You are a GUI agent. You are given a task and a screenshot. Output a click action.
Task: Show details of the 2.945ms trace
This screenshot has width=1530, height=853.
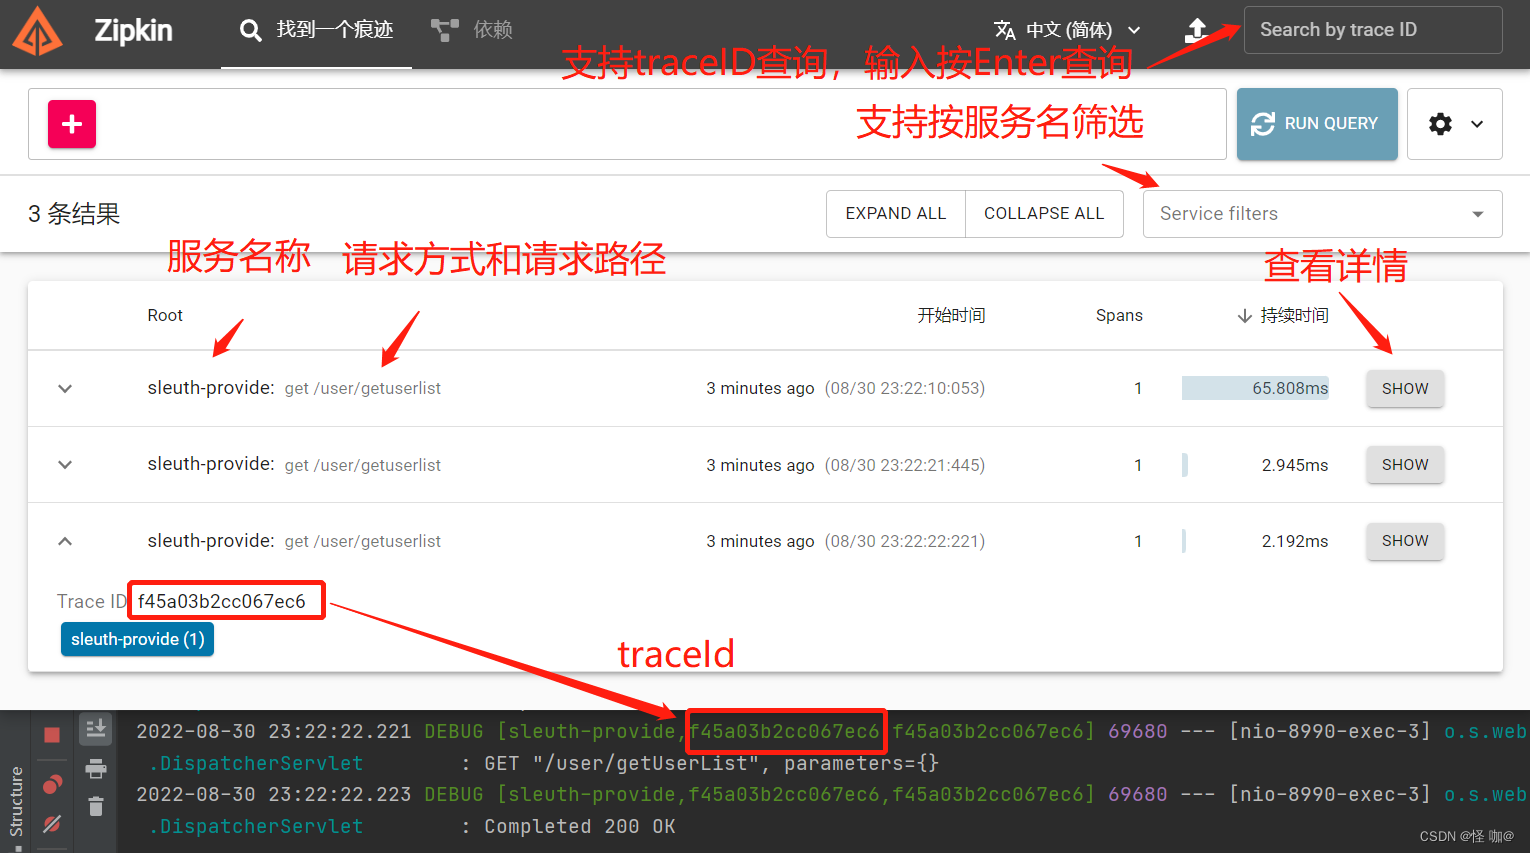pyautogui.click(x=1405, y=465)
